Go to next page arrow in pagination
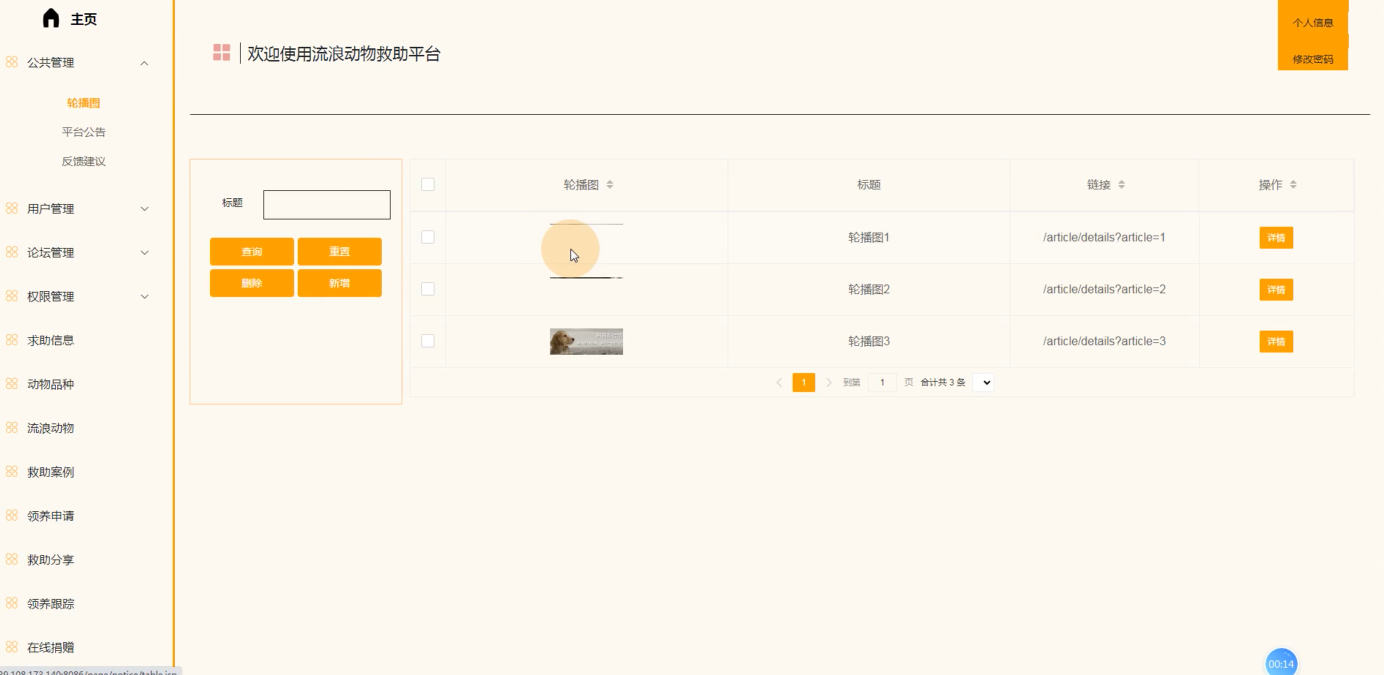This screenshot has height=675, width=1384. coord(829,382)
